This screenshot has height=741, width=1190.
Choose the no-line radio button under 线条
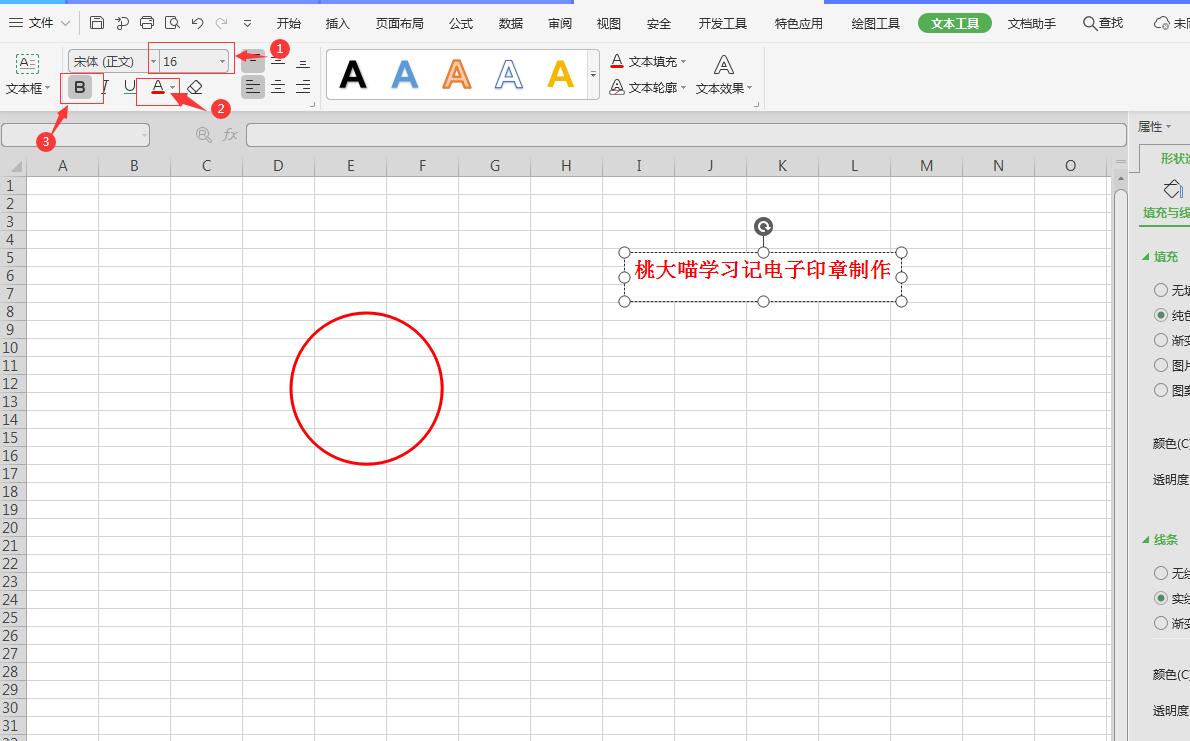(x=1161, y=573)
